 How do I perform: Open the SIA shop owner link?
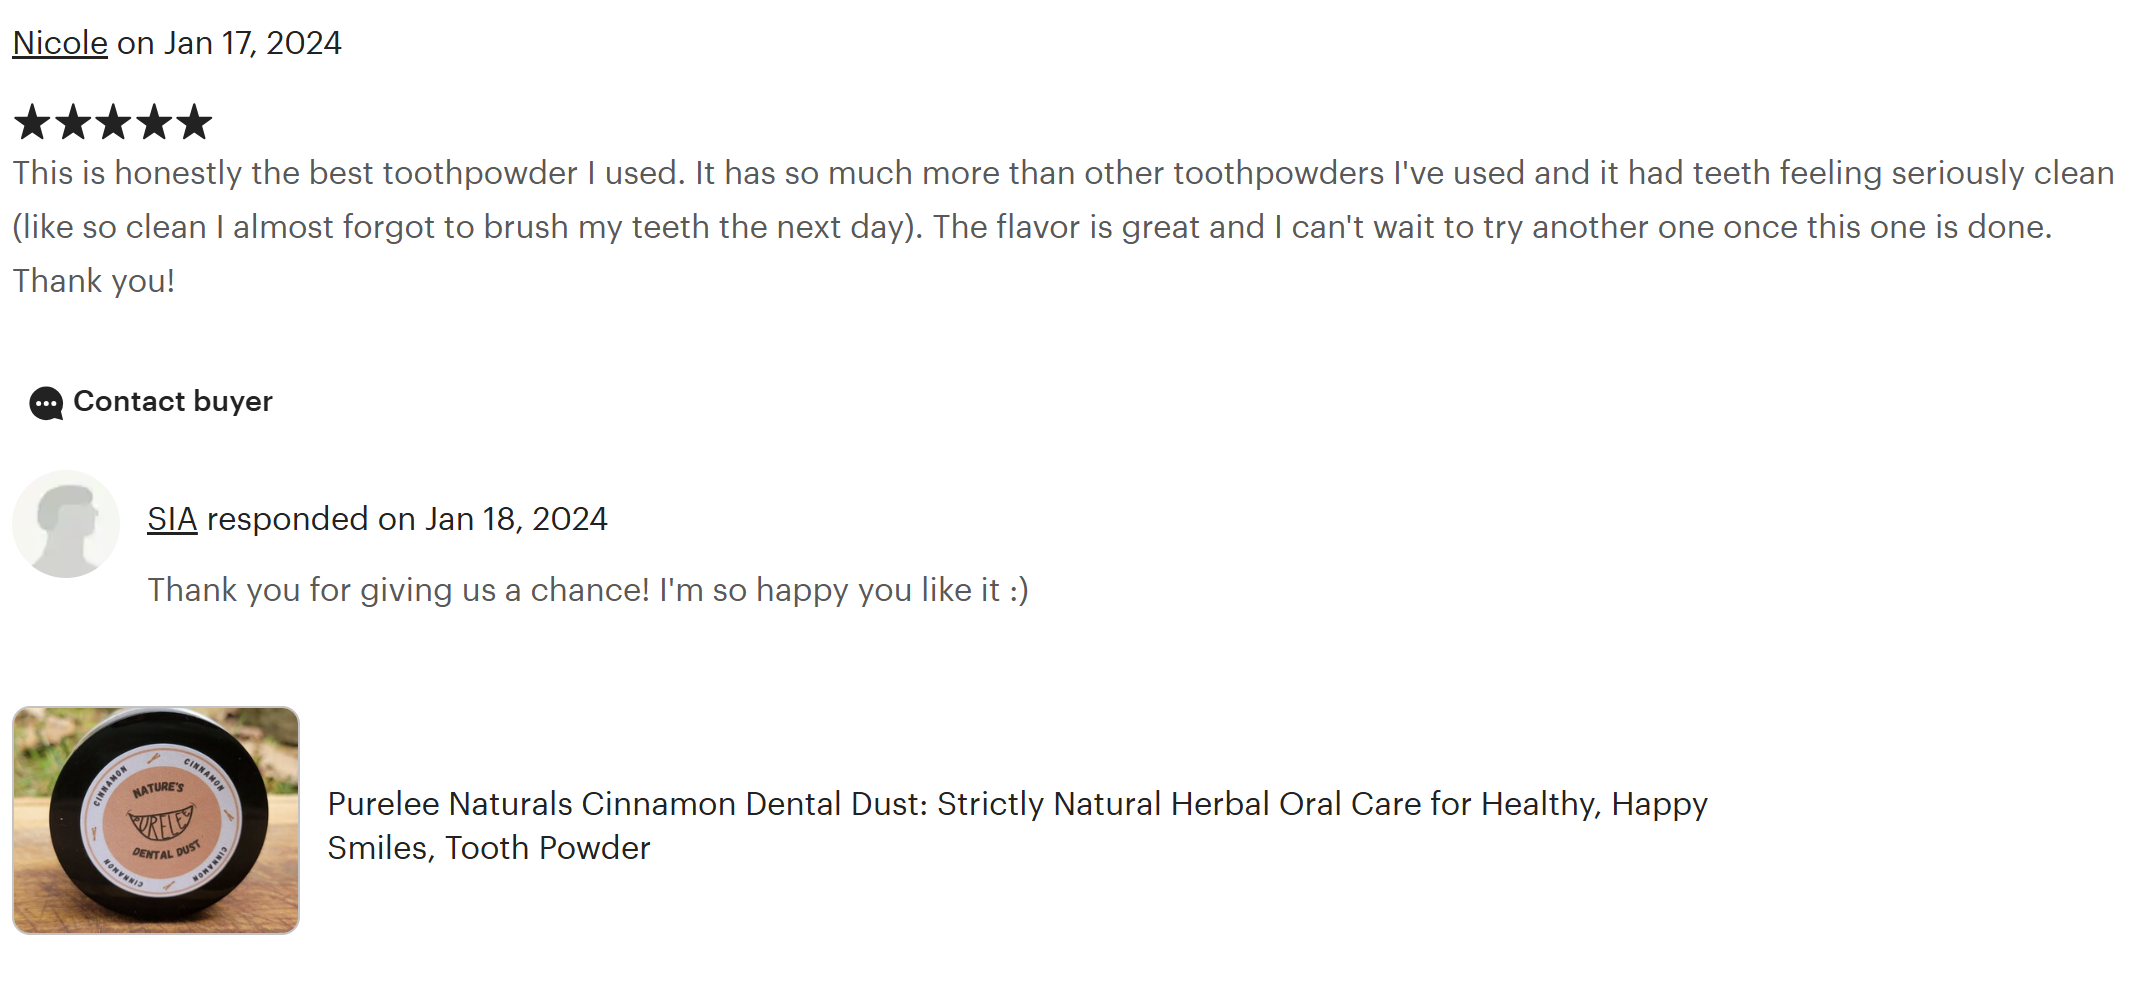point(172,519)
